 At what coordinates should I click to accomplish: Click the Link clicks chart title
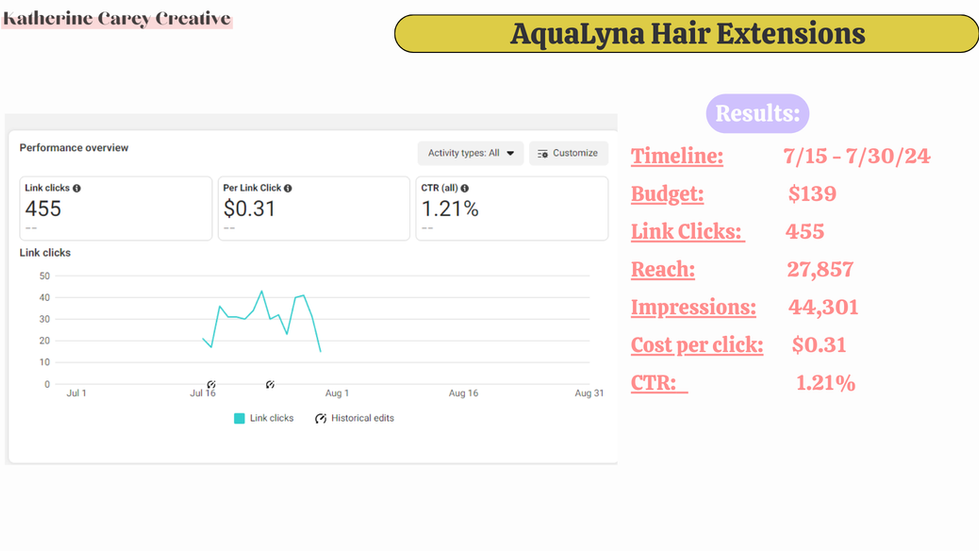click(x=45, y=253)
